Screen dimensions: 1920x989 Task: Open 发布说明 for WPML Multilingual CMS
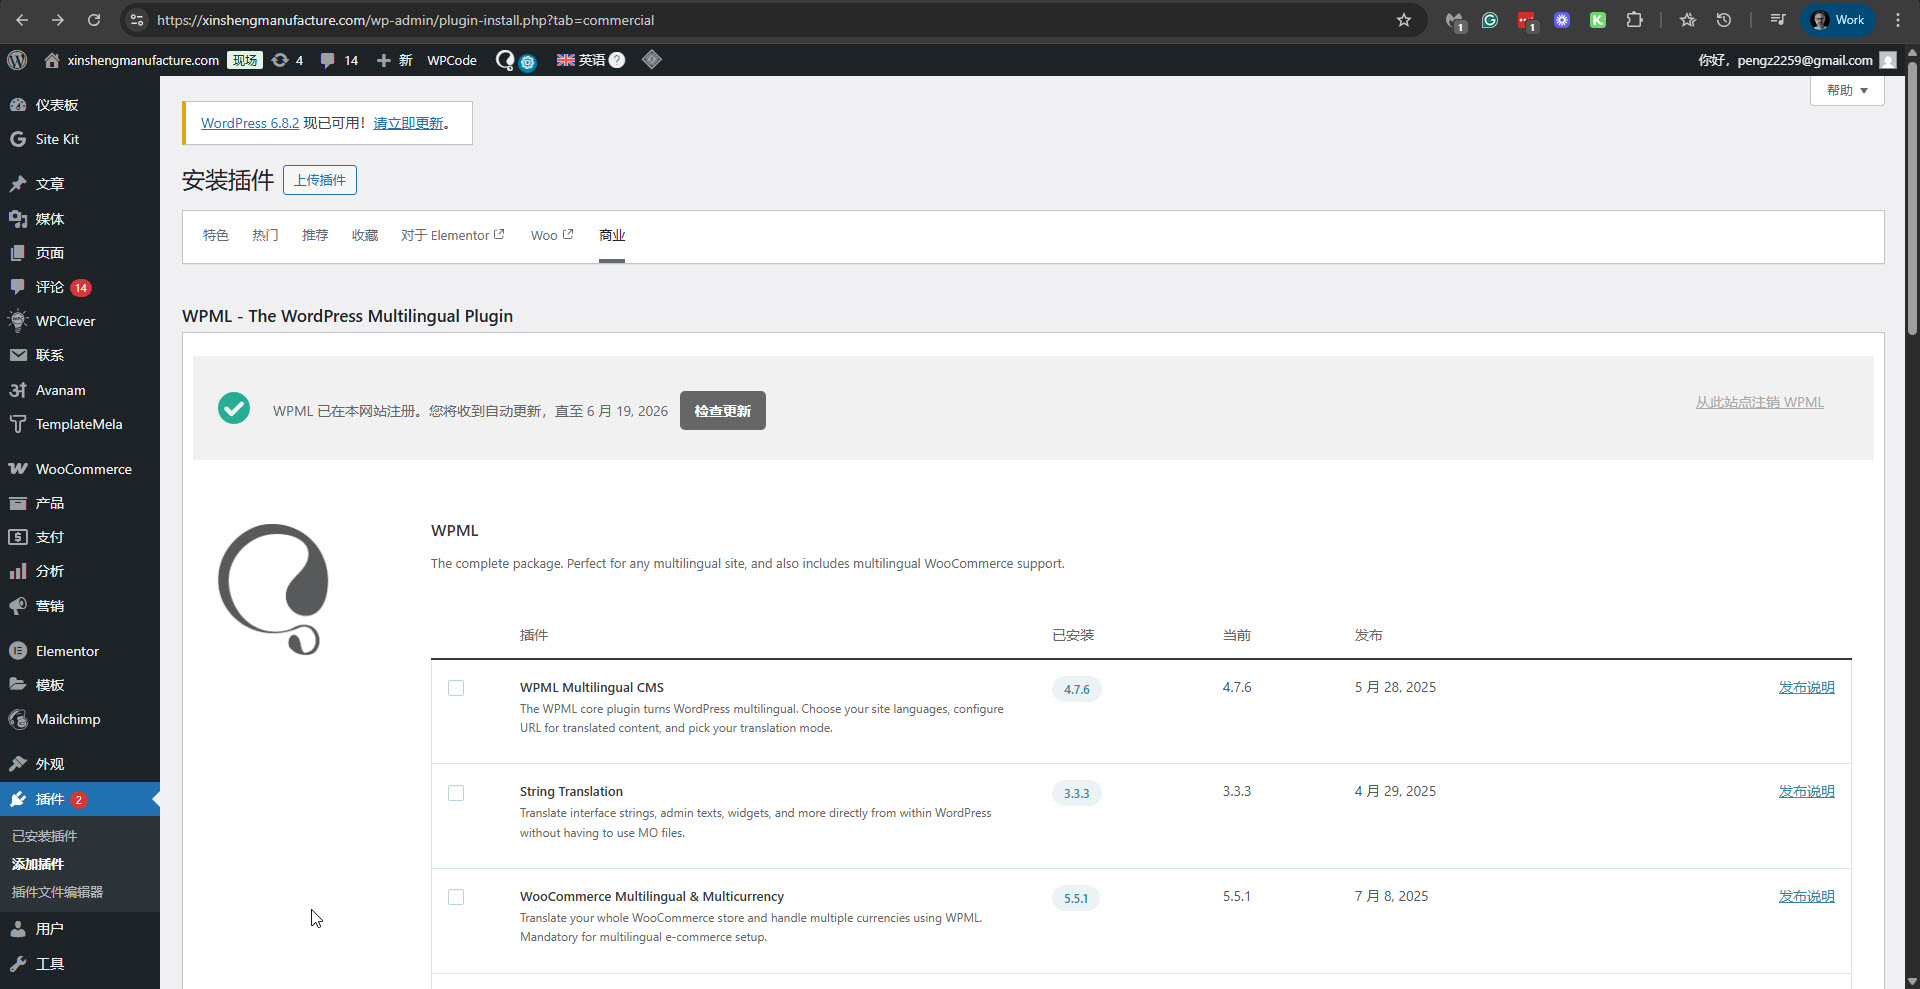tap(1806, 687)
